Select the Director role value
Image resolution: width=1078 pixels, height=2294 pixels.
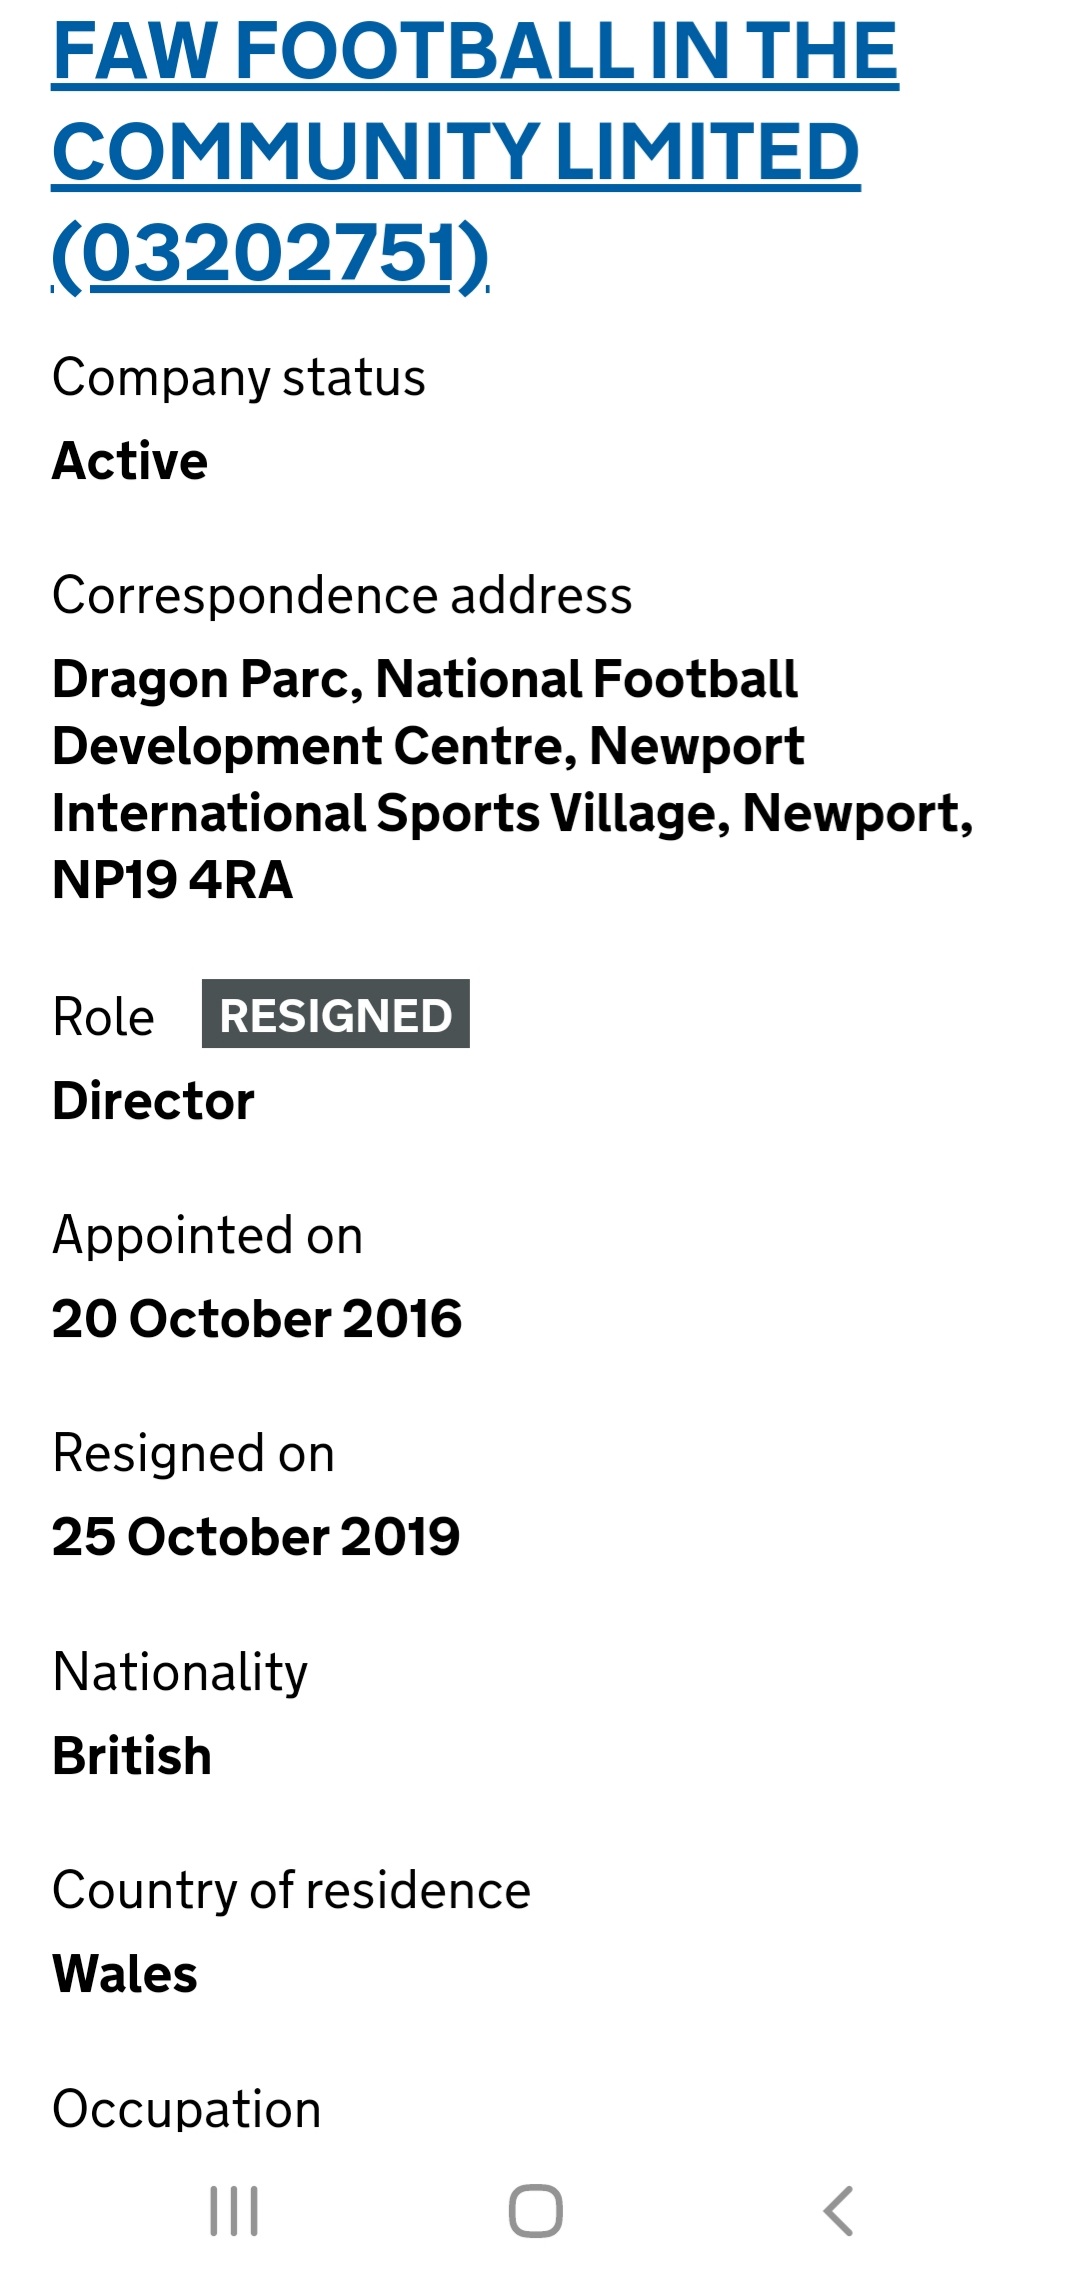click(x=153, y=1101)
